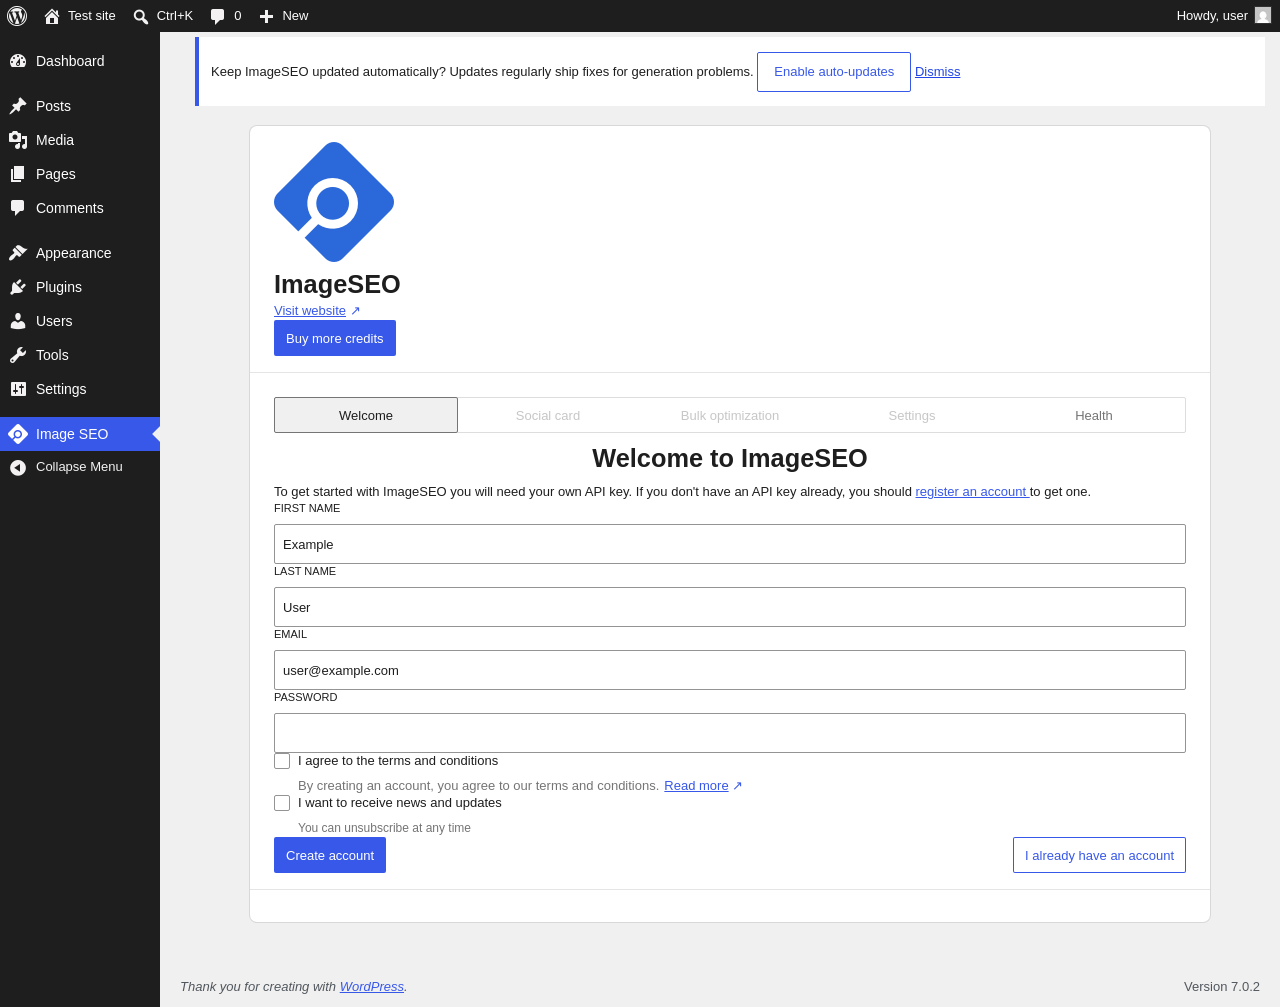Click the Users person icon
1280x1007 pixels.
pyautogui.click(x=18, y=321)
